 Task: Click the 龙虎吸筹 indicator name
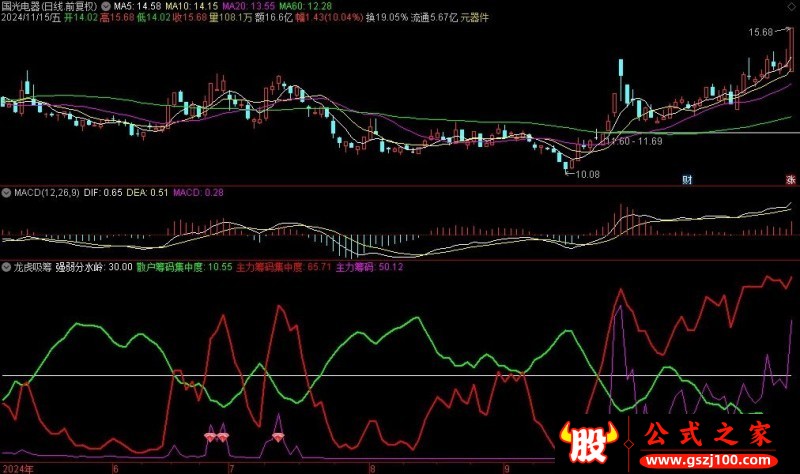pyautogui.click(x=32, y=267)
